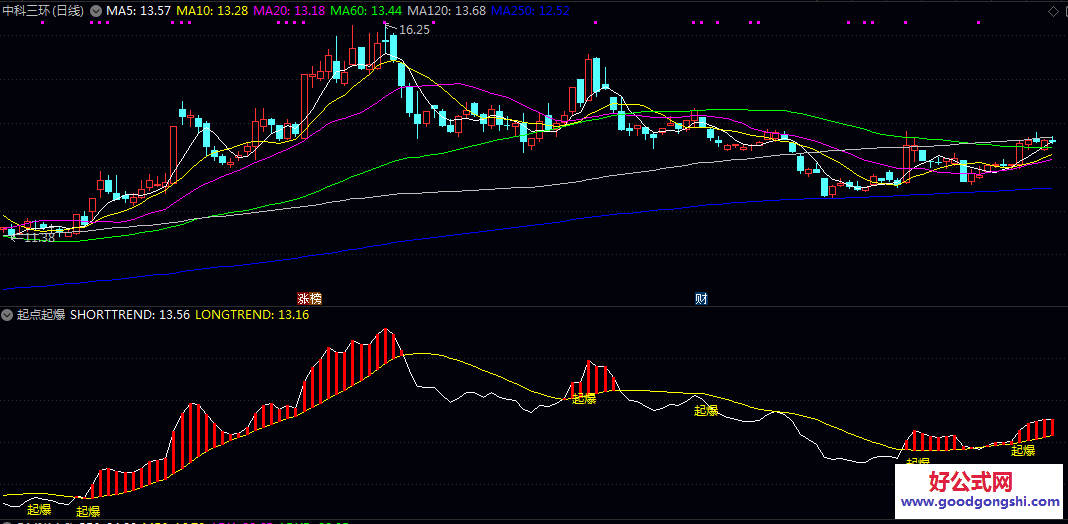
Task: Expand the MA indicator settings arrow
Action: pos(96,11)
